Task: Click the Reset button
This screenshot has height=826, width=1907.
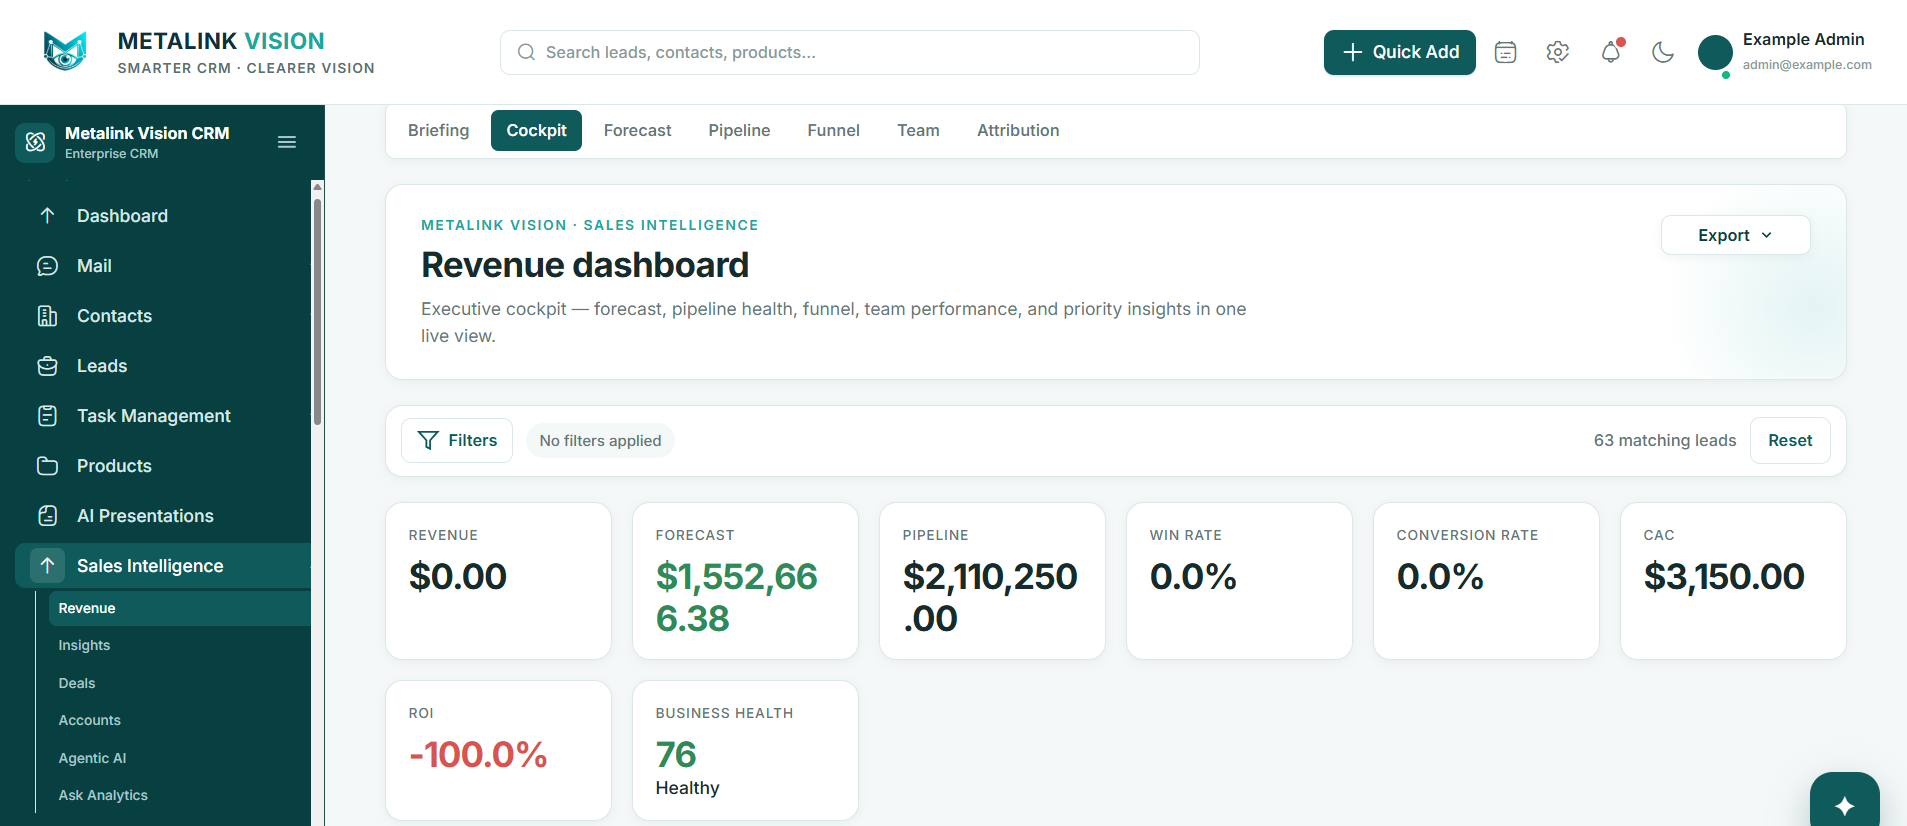Action: click(1790, 441)
